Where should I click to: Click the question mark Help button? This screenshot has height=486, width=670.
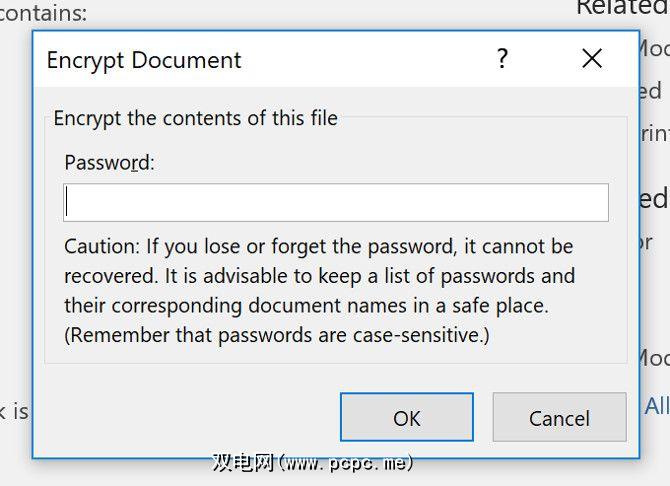point(503,59)
